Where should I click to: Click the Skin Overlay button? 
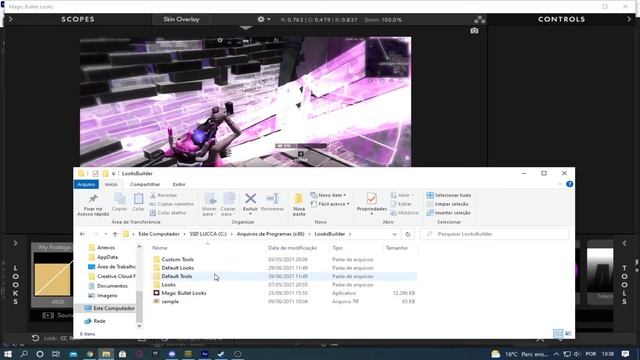181,19
